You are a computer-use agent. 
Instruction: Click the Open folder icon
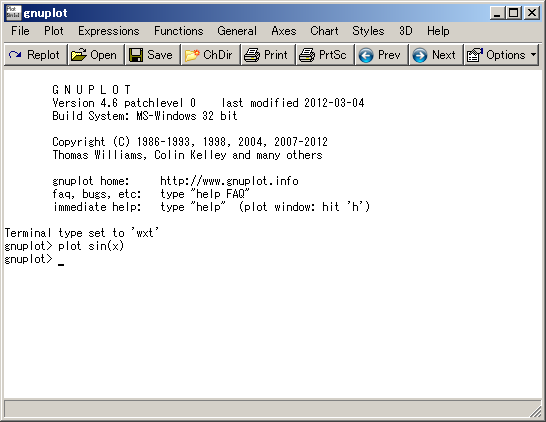click(x=78, y=55)
